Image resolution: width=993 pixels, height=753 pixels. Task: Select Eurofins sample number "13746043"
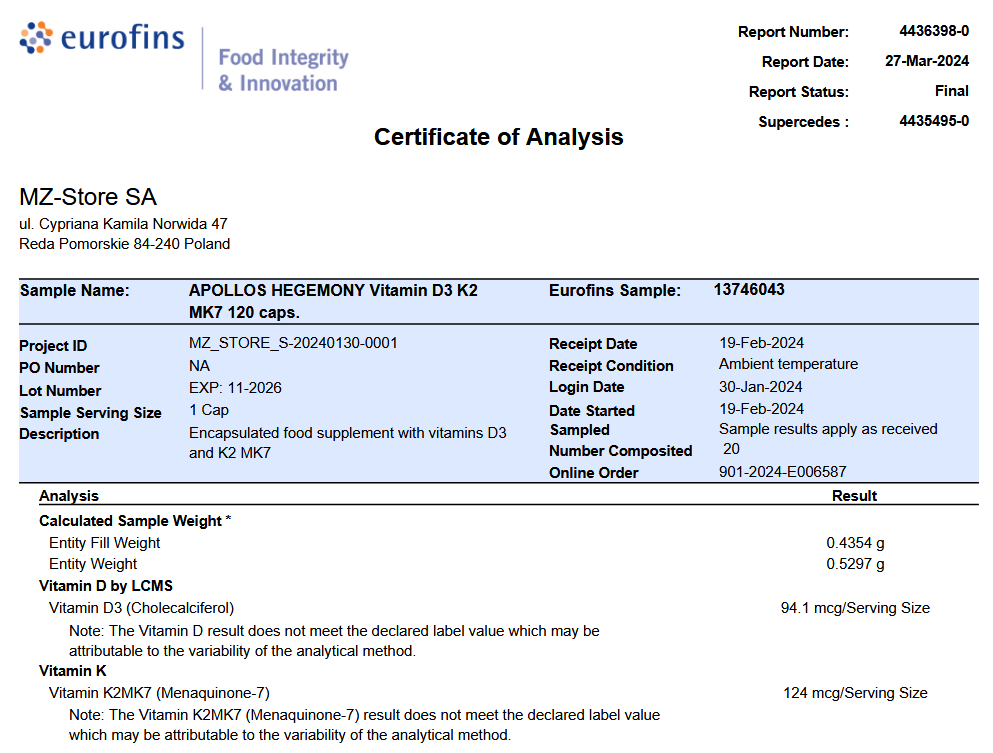pos(749,289)
